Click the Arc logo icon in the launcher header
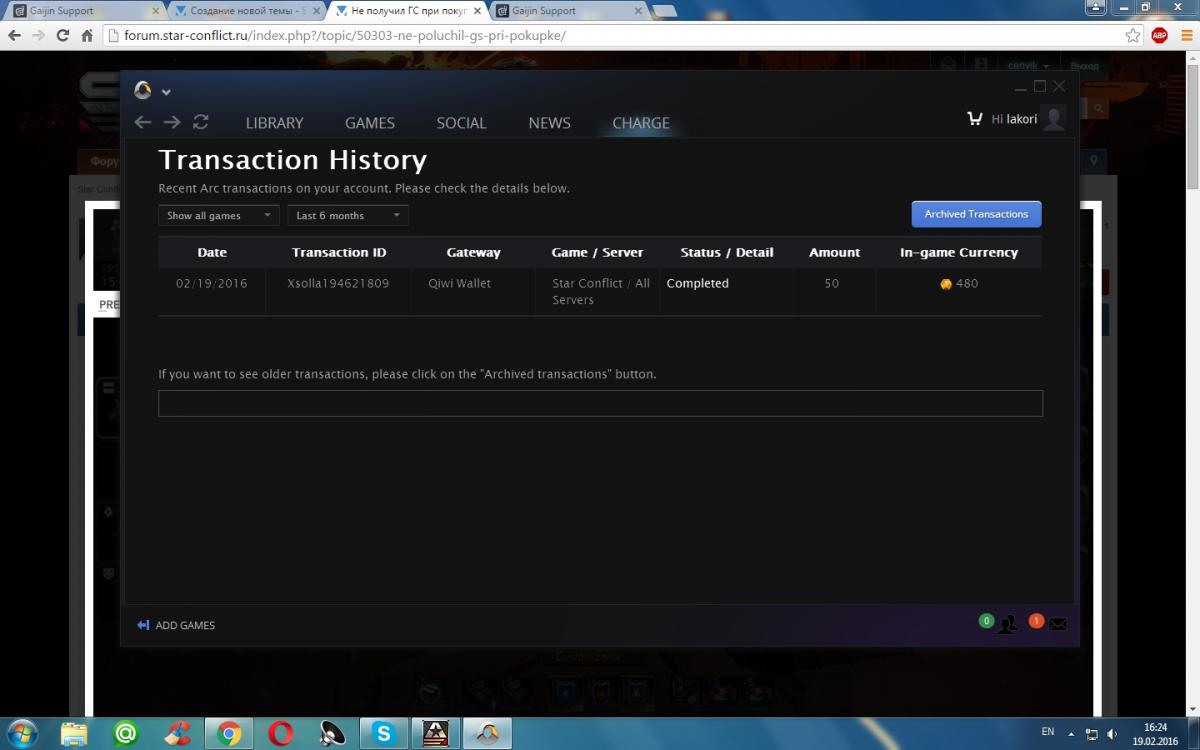This screenshot has width=1200, height=750. pyautogui.click(x=143, y=90)
